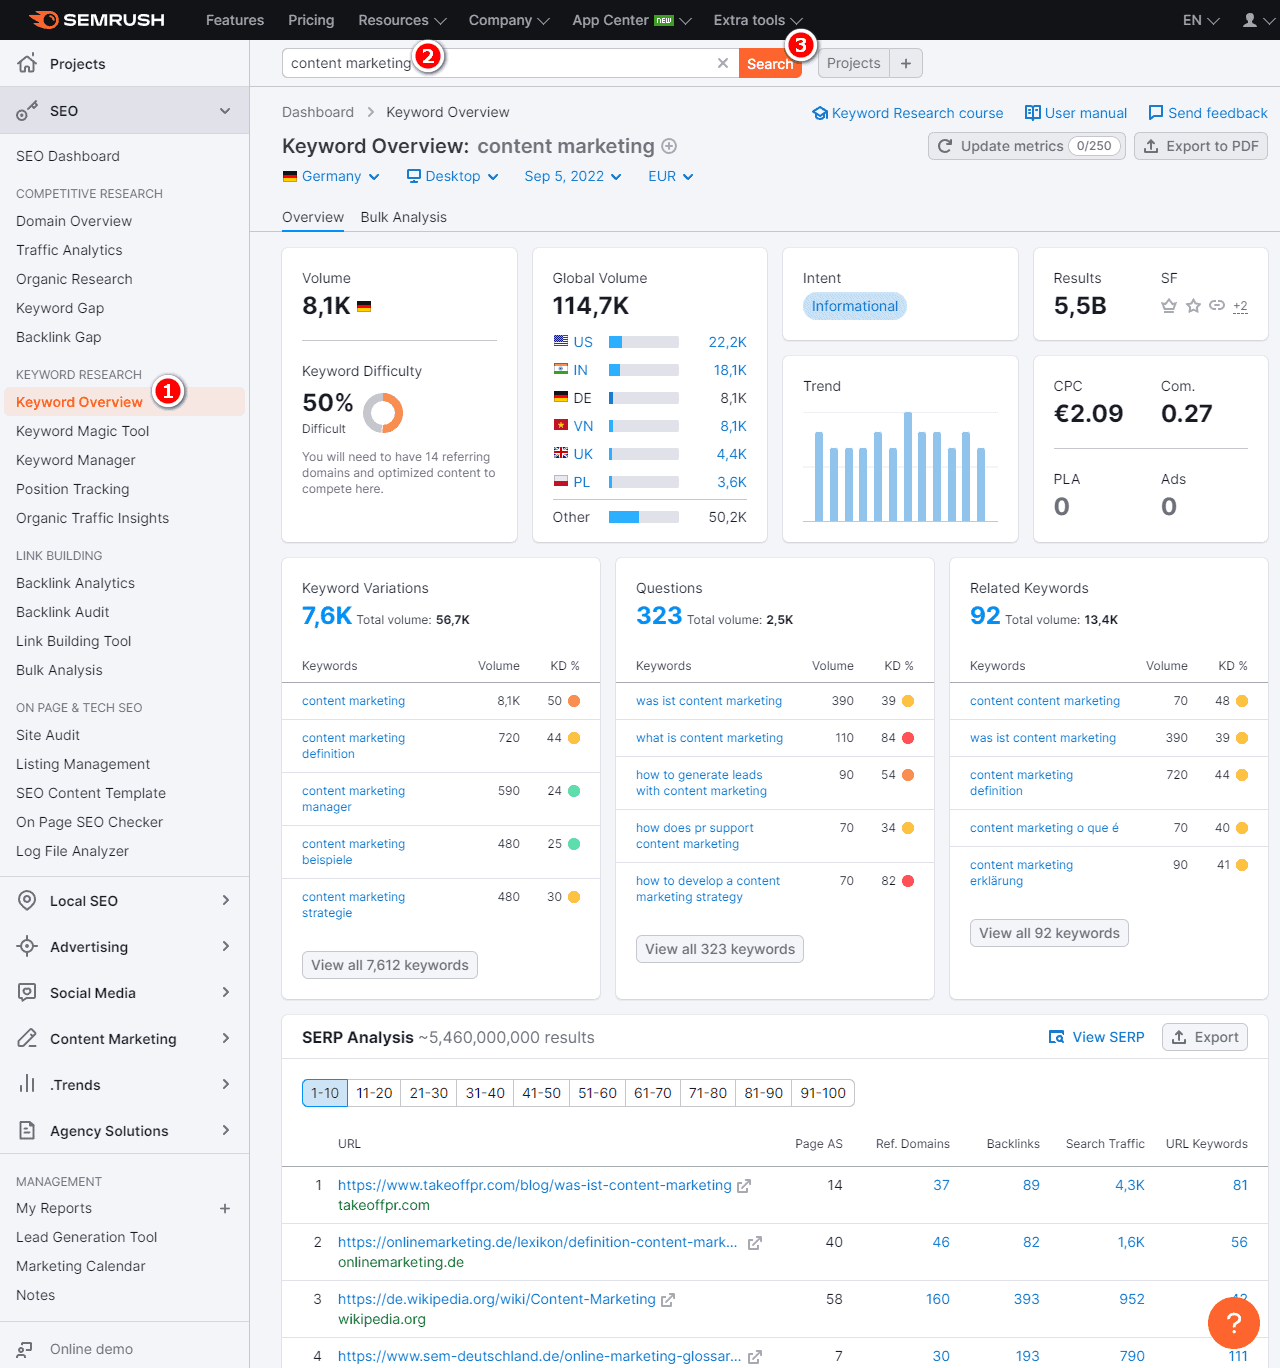Open external link for takeoffpr.com result
This screenshot has width=1280, height=1368.
click(x=744, y=1186)
